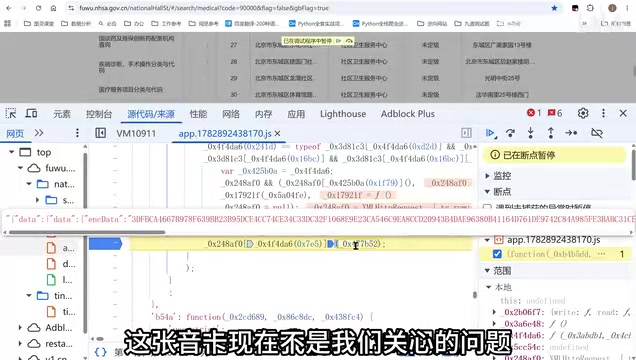The height and width of the screenshot is (360, 636).
Task: Collapse the fuwu domain tree node
Action: [x=20, y=168]
